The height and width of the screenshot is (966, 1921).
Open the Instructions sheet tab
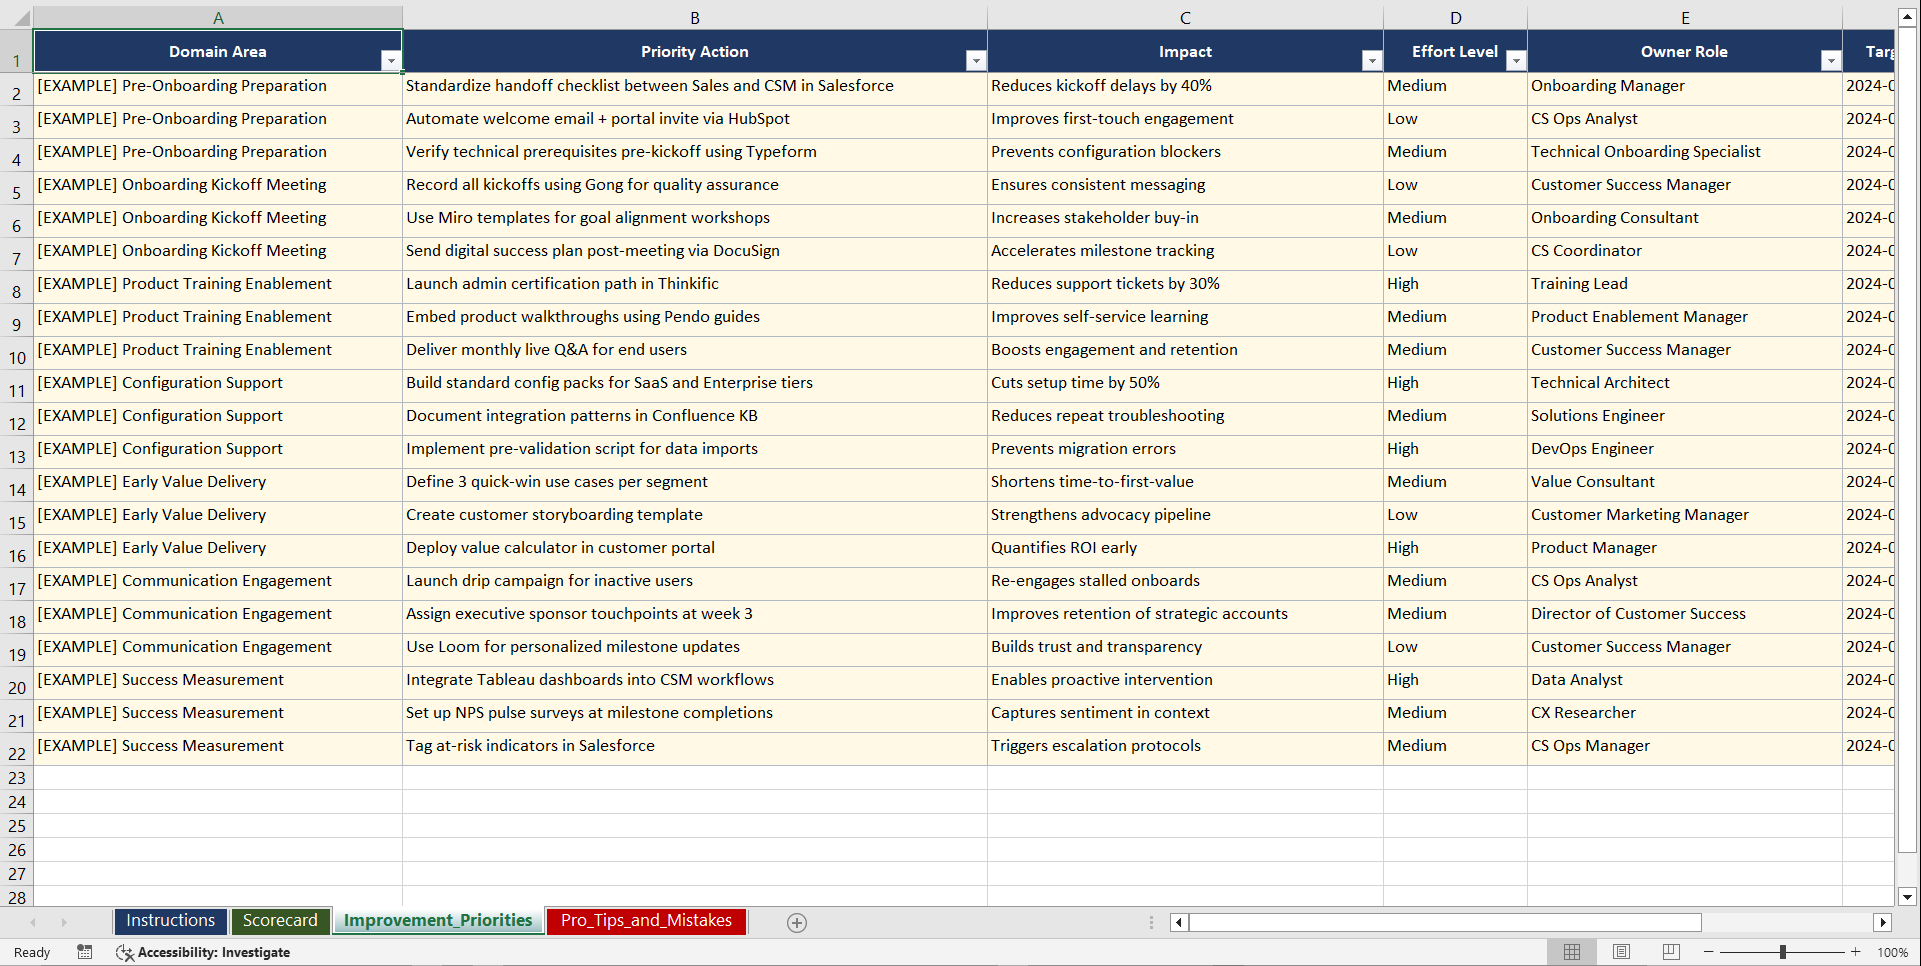(x=170, y=920)
